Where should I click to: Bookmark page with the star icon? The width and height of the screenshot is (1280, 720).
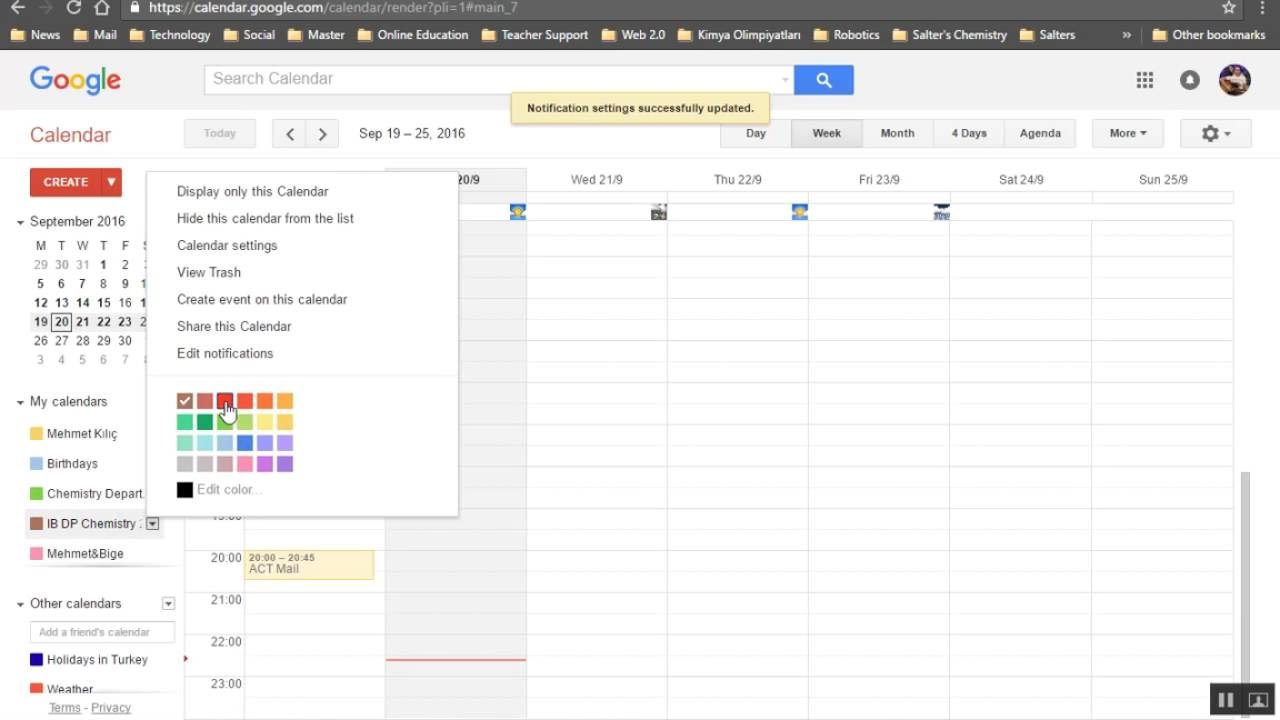coord(1229,8)
